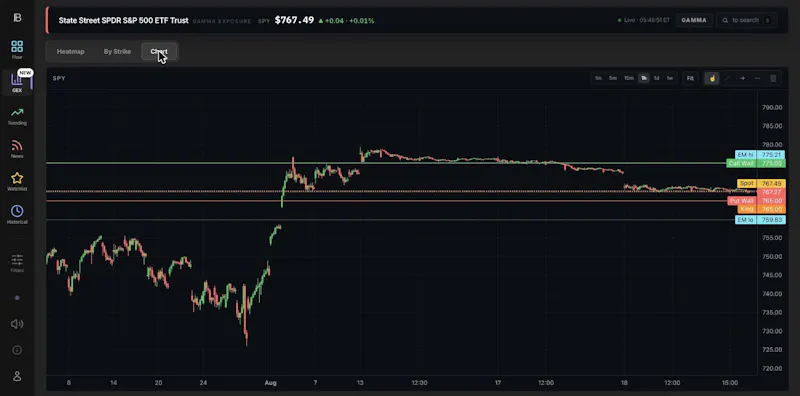The width and height of the screenshot is (800, 396).
Task: Select the 1d timeframe
Action: 657,78
